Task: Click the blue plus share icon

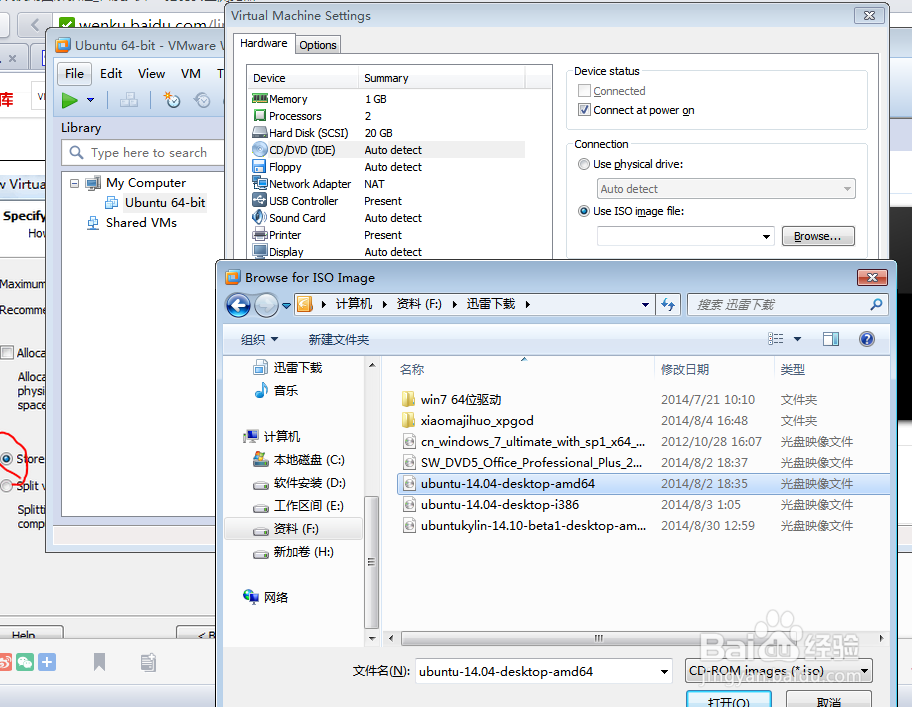Action: pyautogui.click(x=47, y=662)
